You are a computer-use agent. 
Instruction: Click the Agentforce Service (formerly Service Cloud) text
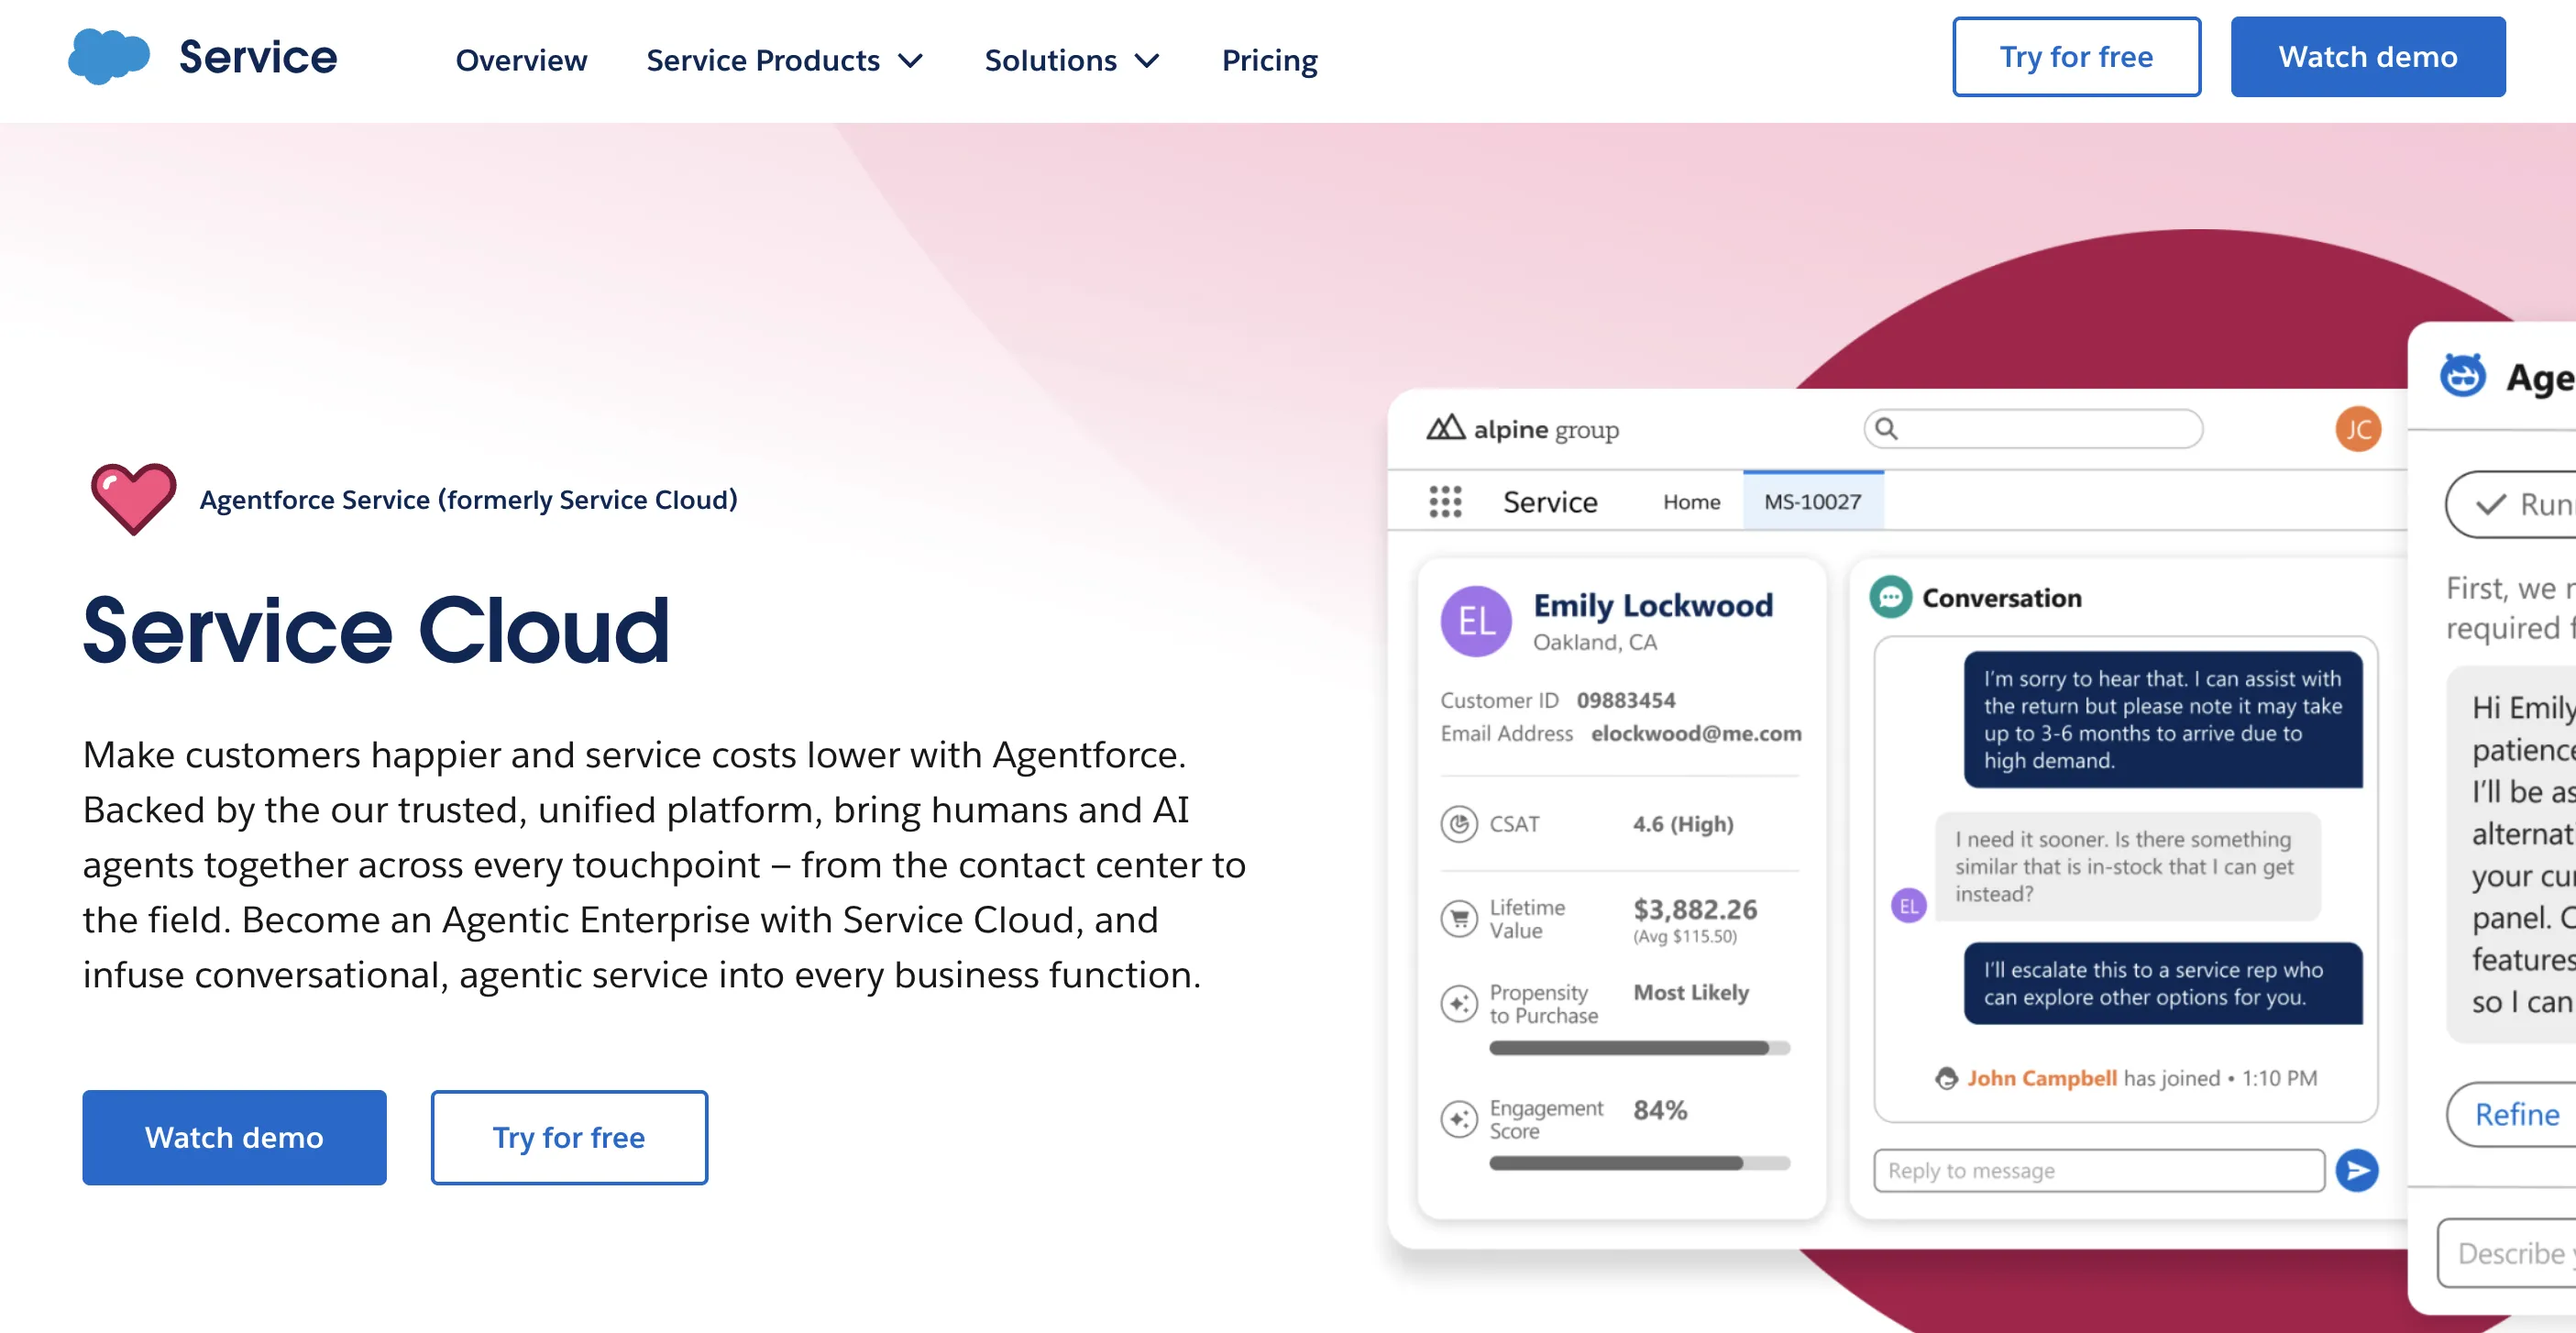(x=468, y=499)
